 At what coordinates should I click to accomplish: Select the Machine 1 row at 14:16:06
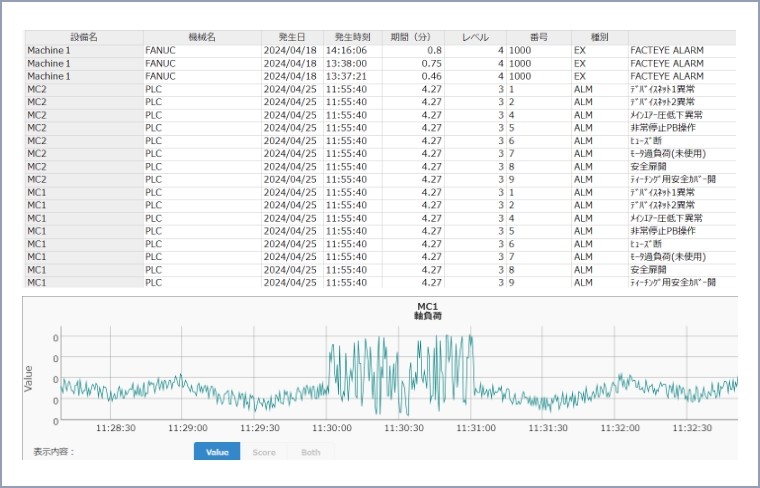[x=83, y=50]
